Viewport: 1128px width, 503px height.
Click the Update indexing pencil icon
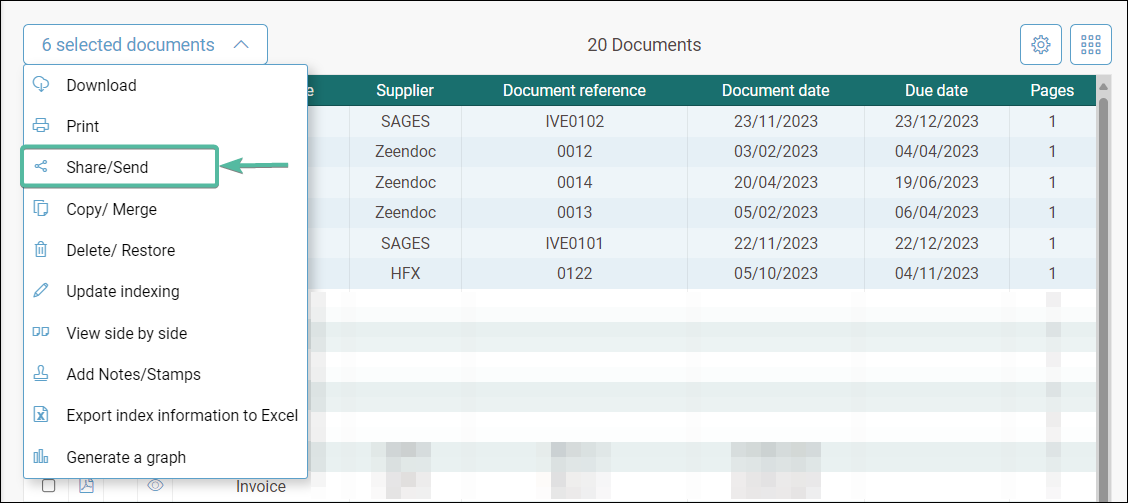[41, 291]
